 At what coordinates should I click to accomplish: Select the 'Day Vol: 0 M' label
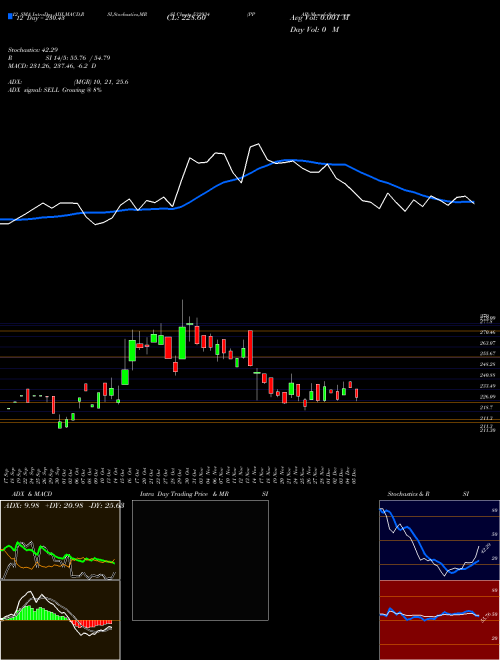[x=314, y=30]
